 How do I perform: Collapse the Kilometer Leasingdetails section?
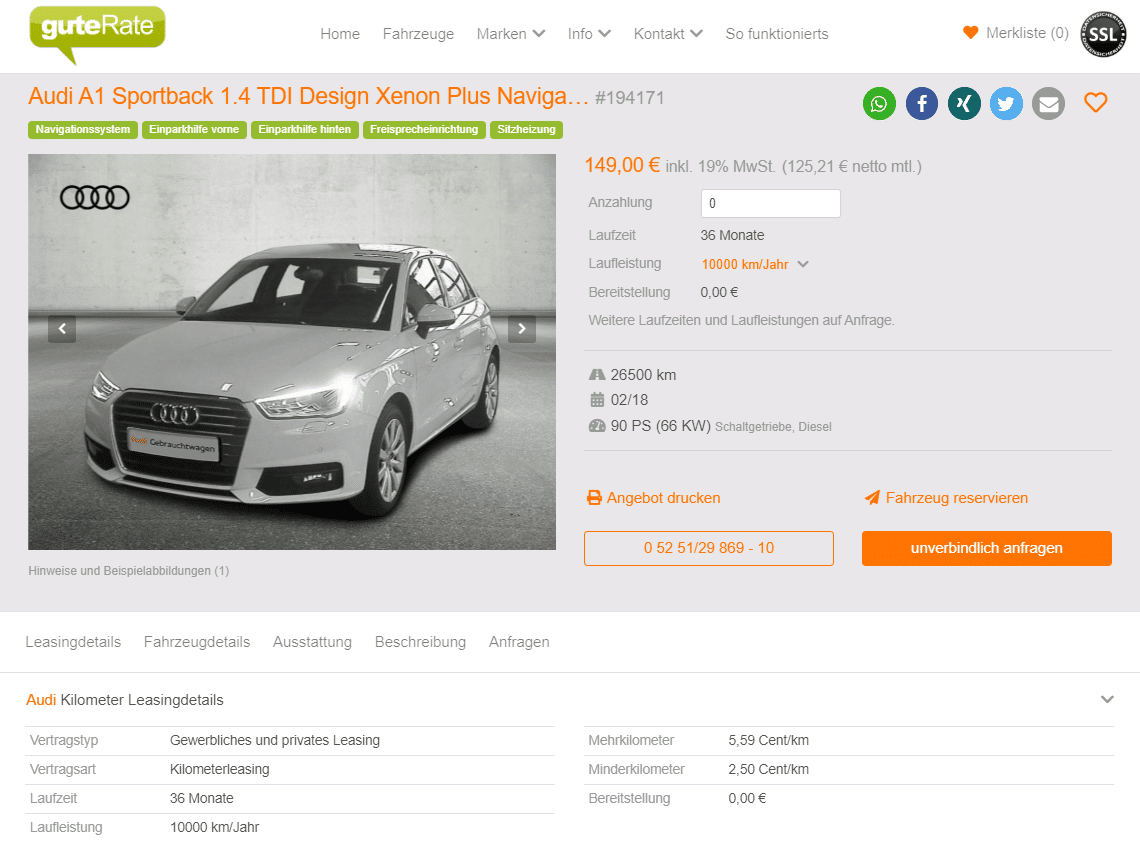coord(1107,700)
